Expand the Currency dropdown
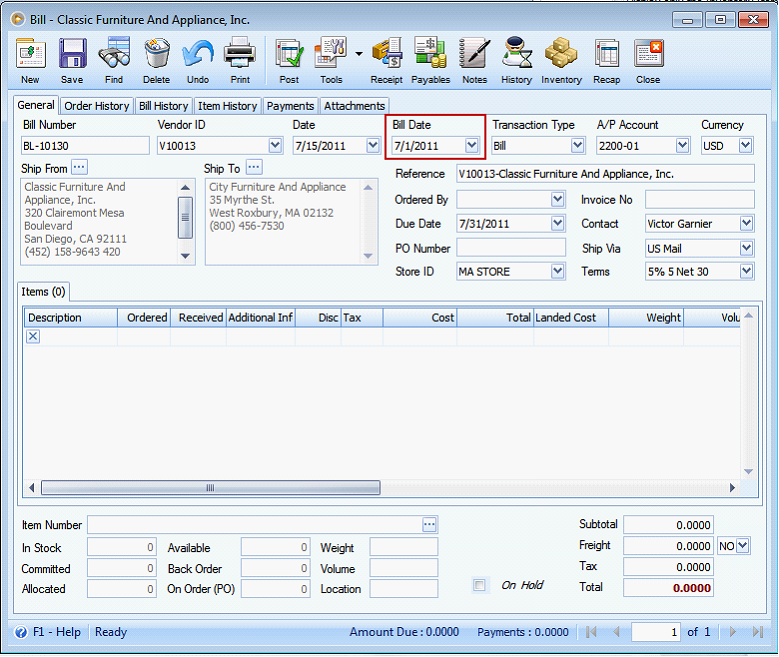The width and height of the screenshot is (779, 657). point(745,146)
